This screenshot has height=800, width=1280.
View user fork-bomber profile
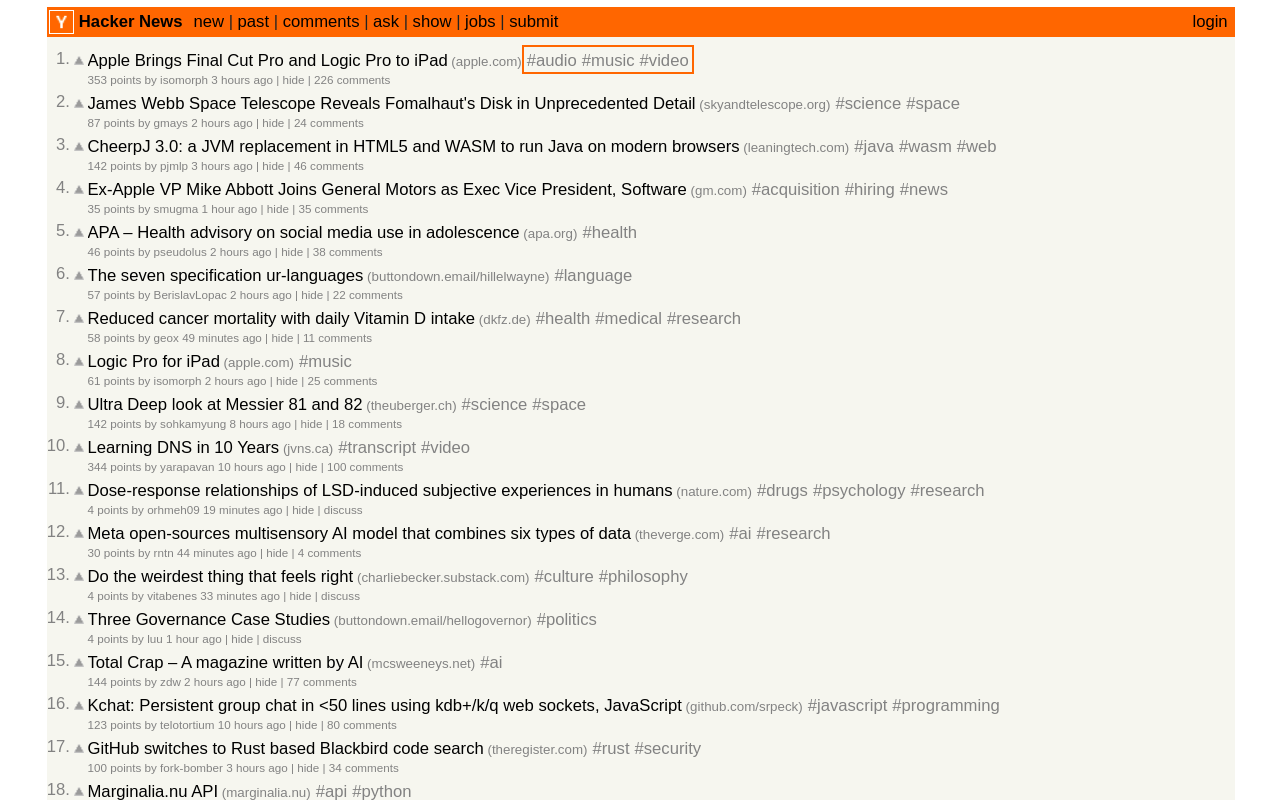point(191,768)
